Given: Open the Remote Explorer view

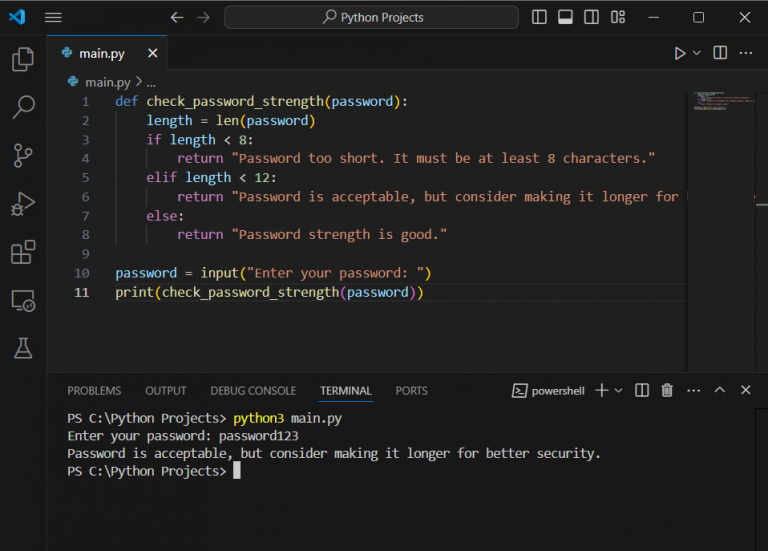Looking at the screenshot, I should tap(22, 300).
